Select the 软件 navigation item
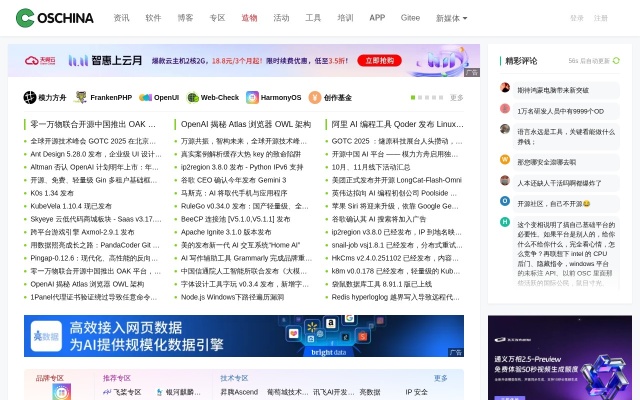 point(153,18)
